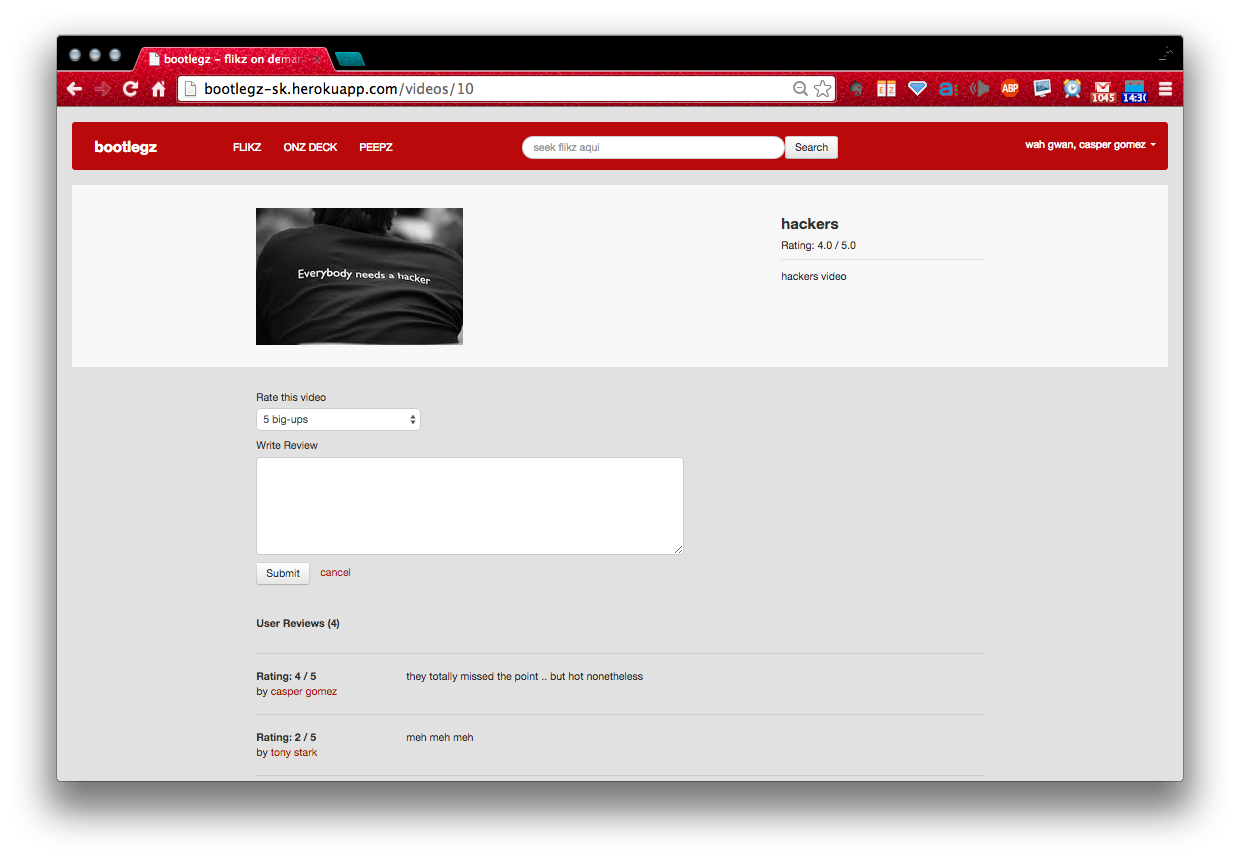Click the bootlegz brand logo
The image size is (1240, 860).
pos(126,147)
